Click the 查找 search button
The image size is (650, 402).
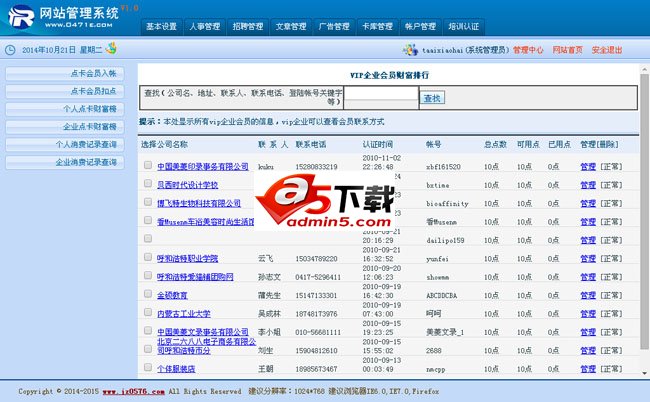(432, 98)
